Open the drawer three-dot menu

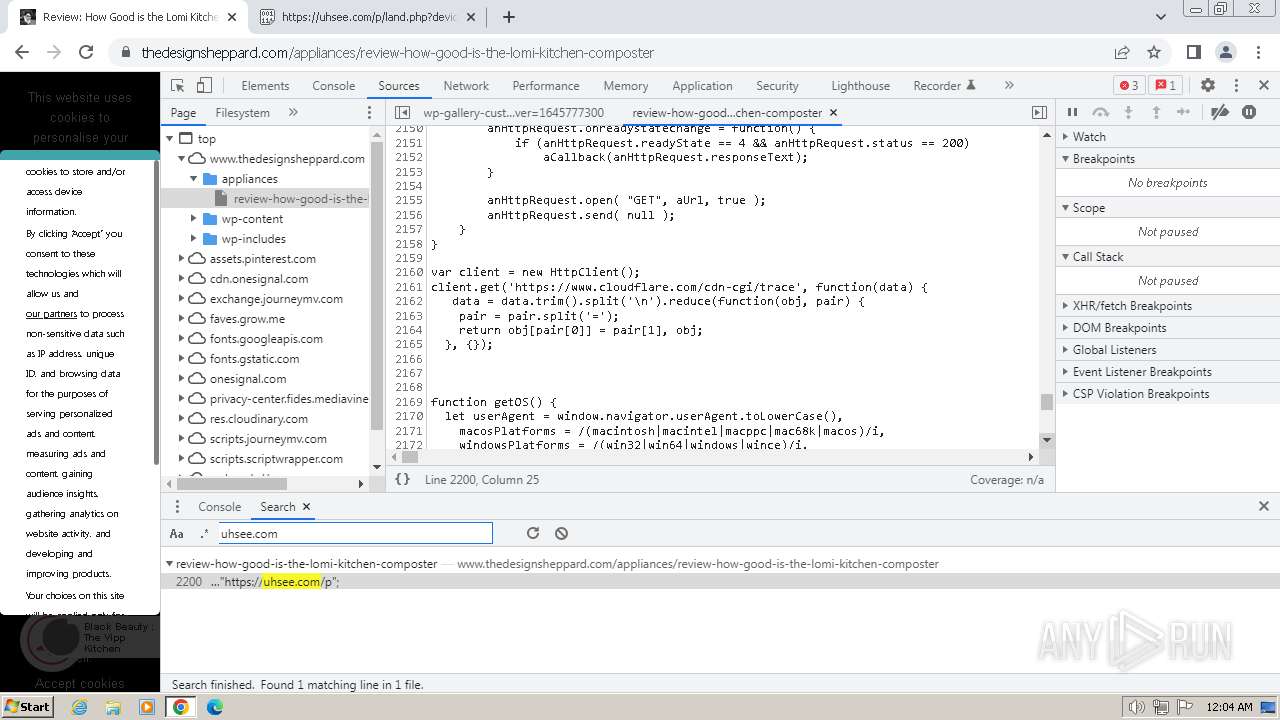pos(177,507)
